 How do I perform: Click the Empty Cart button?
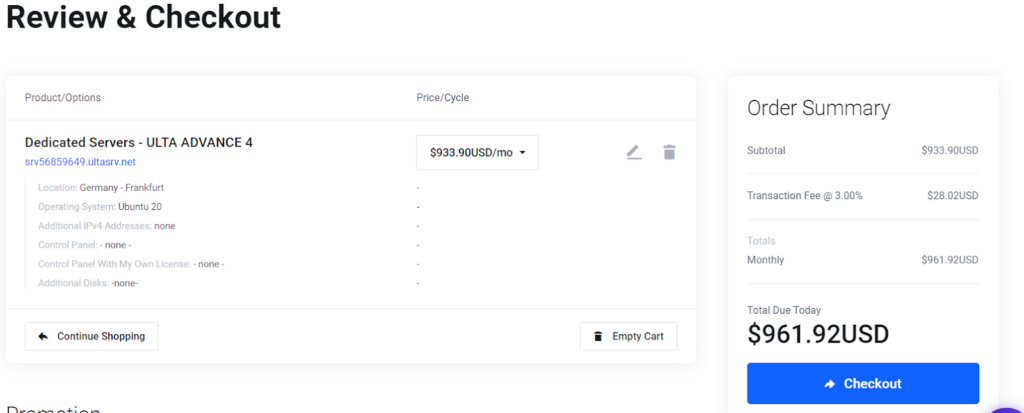(628, 336)
